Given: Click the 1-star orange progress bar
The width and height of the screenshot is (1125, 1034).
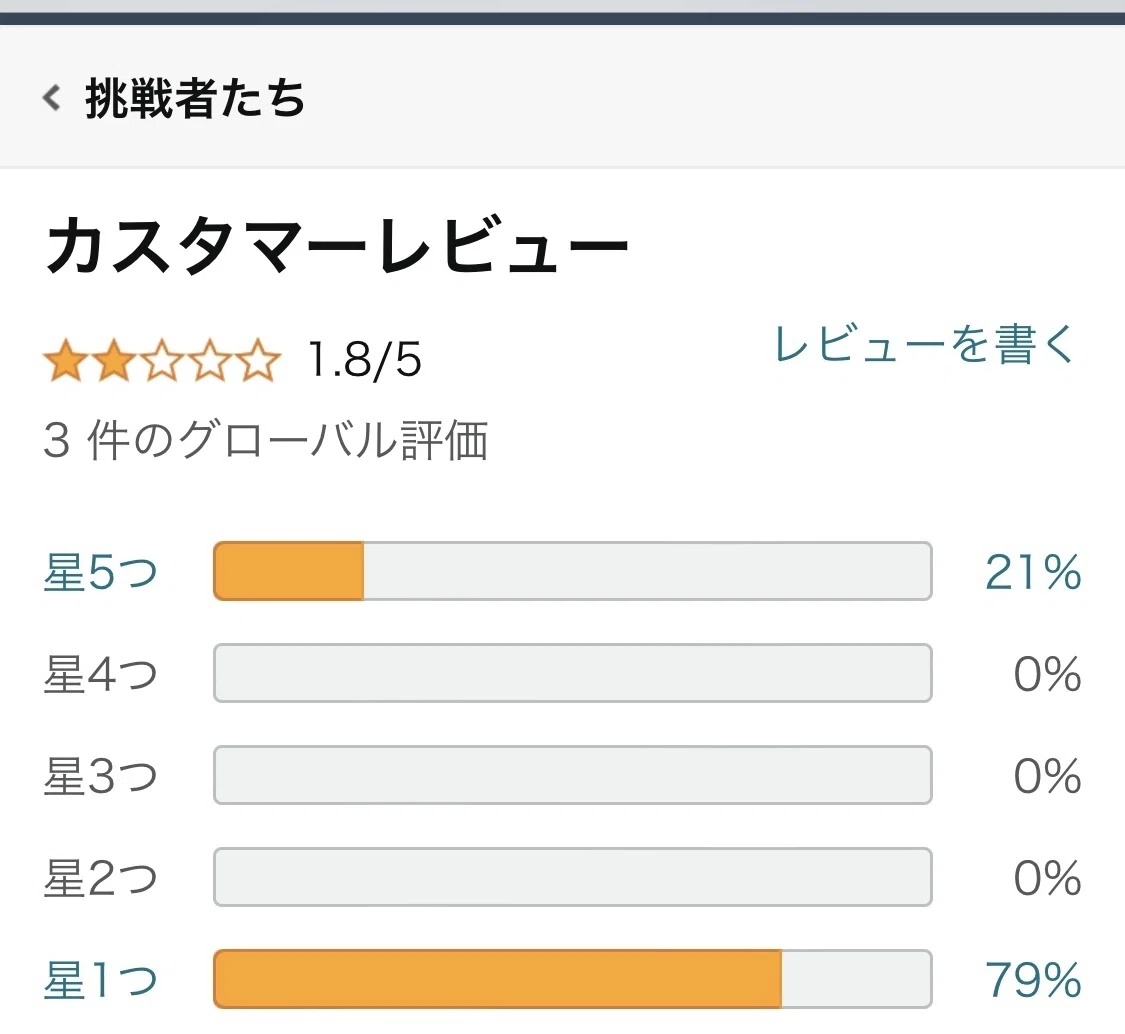Looking at the screenshot, I should tap(573, 979).
